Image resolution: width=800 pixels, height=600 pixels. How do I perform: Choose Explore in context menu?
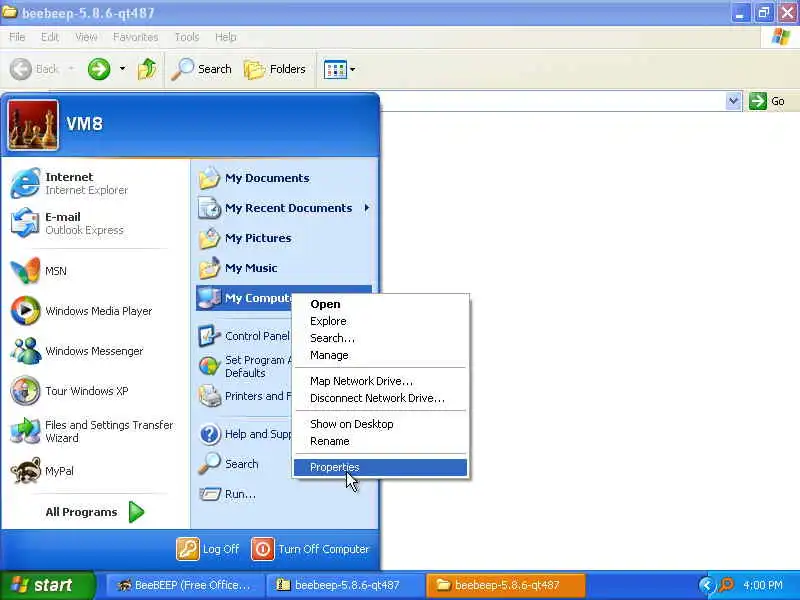[380, 321]
